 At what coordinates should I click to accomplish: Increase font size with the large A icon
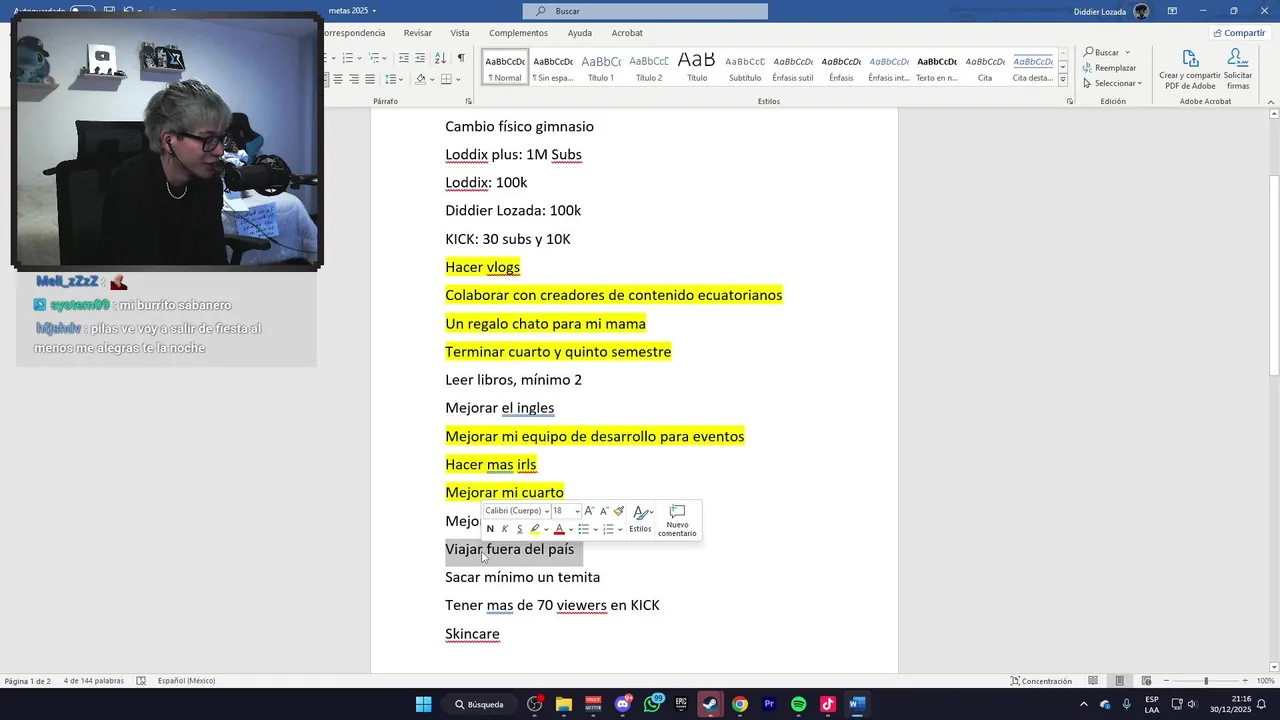[x=589, y=511]
